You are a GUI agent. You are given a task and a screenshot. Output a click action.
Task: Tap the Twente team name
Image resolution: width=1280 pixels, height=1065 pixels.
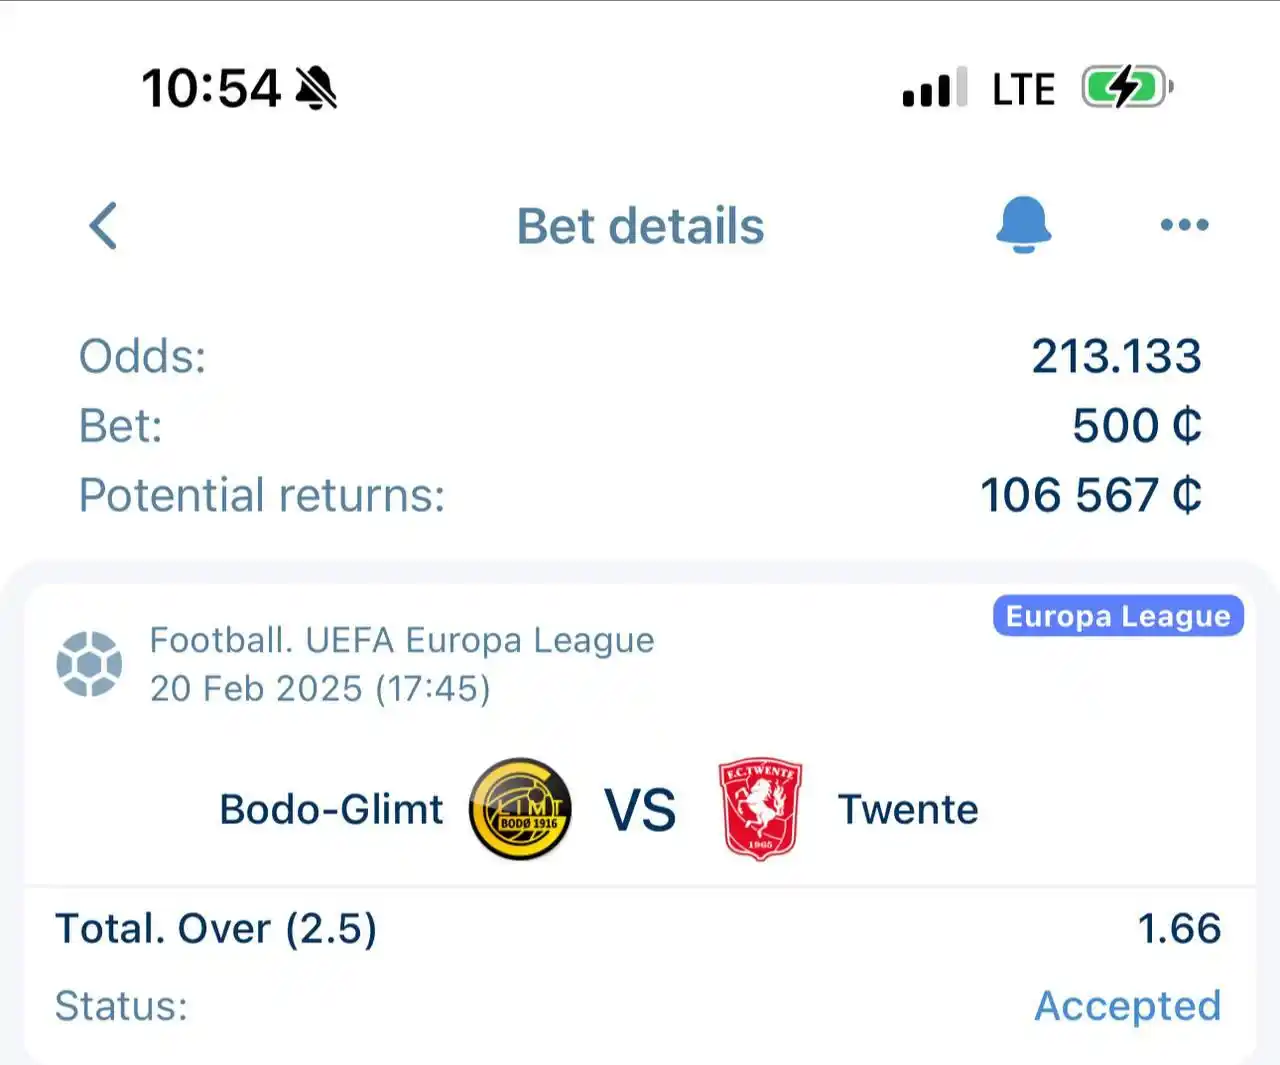[x=908, y=809]
